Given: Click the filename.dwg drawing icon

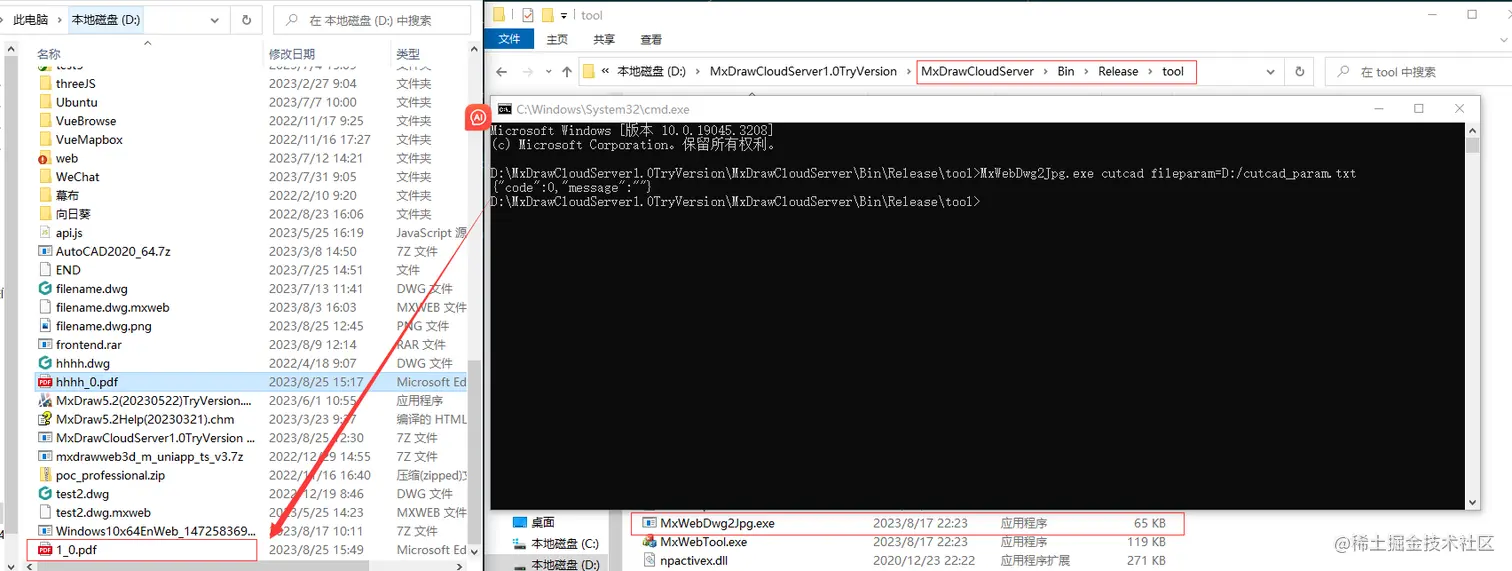Looking at the screenshot, I should click(45, 289).
